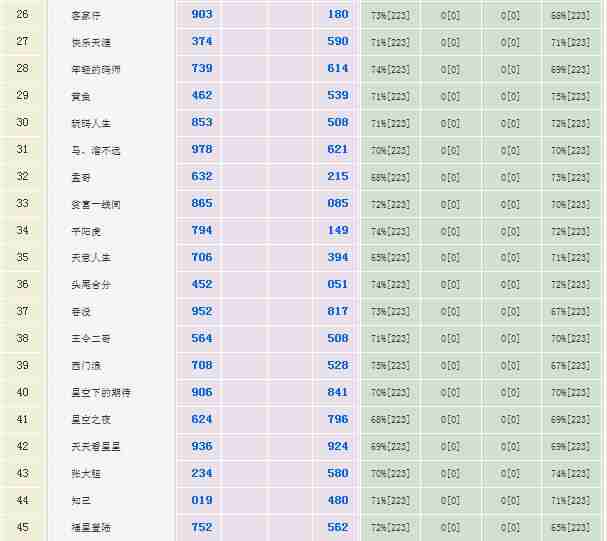Click the blue number 562

click(x=338, y=528)
